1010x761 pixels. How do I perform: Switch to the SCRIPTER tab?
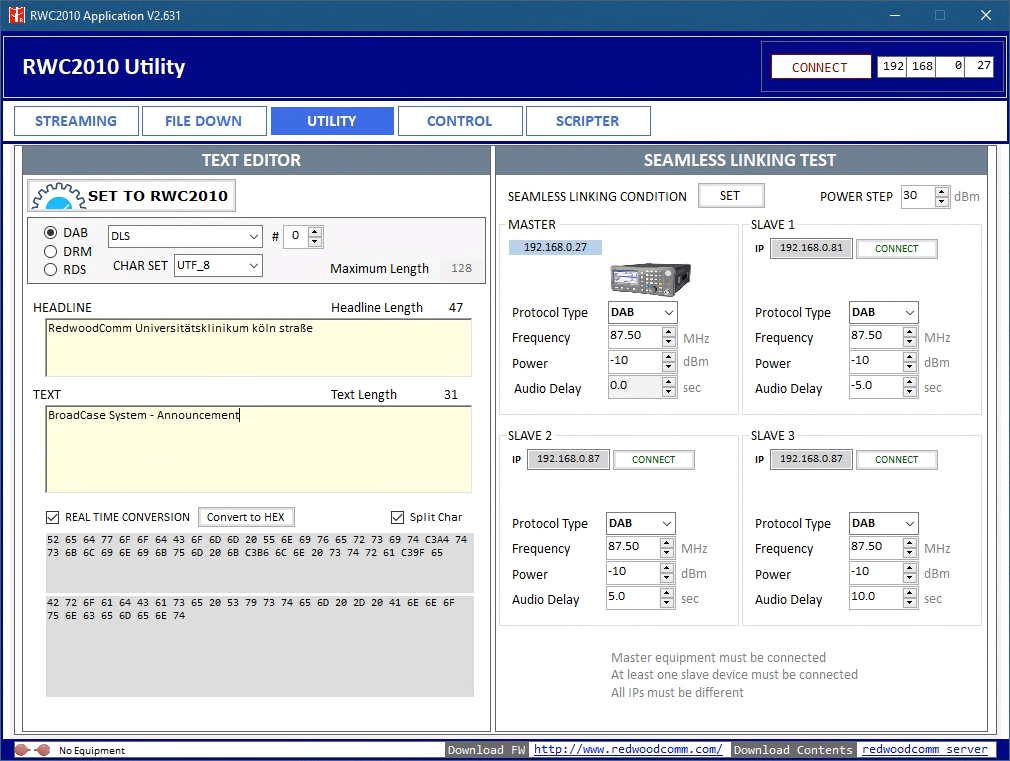[x=587, y=121]
